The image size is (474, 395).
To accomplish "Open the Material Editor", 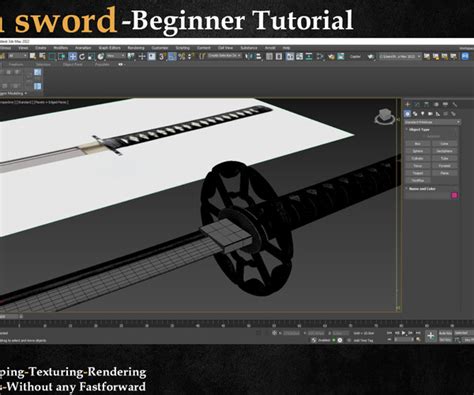I will tap(320, 56).
